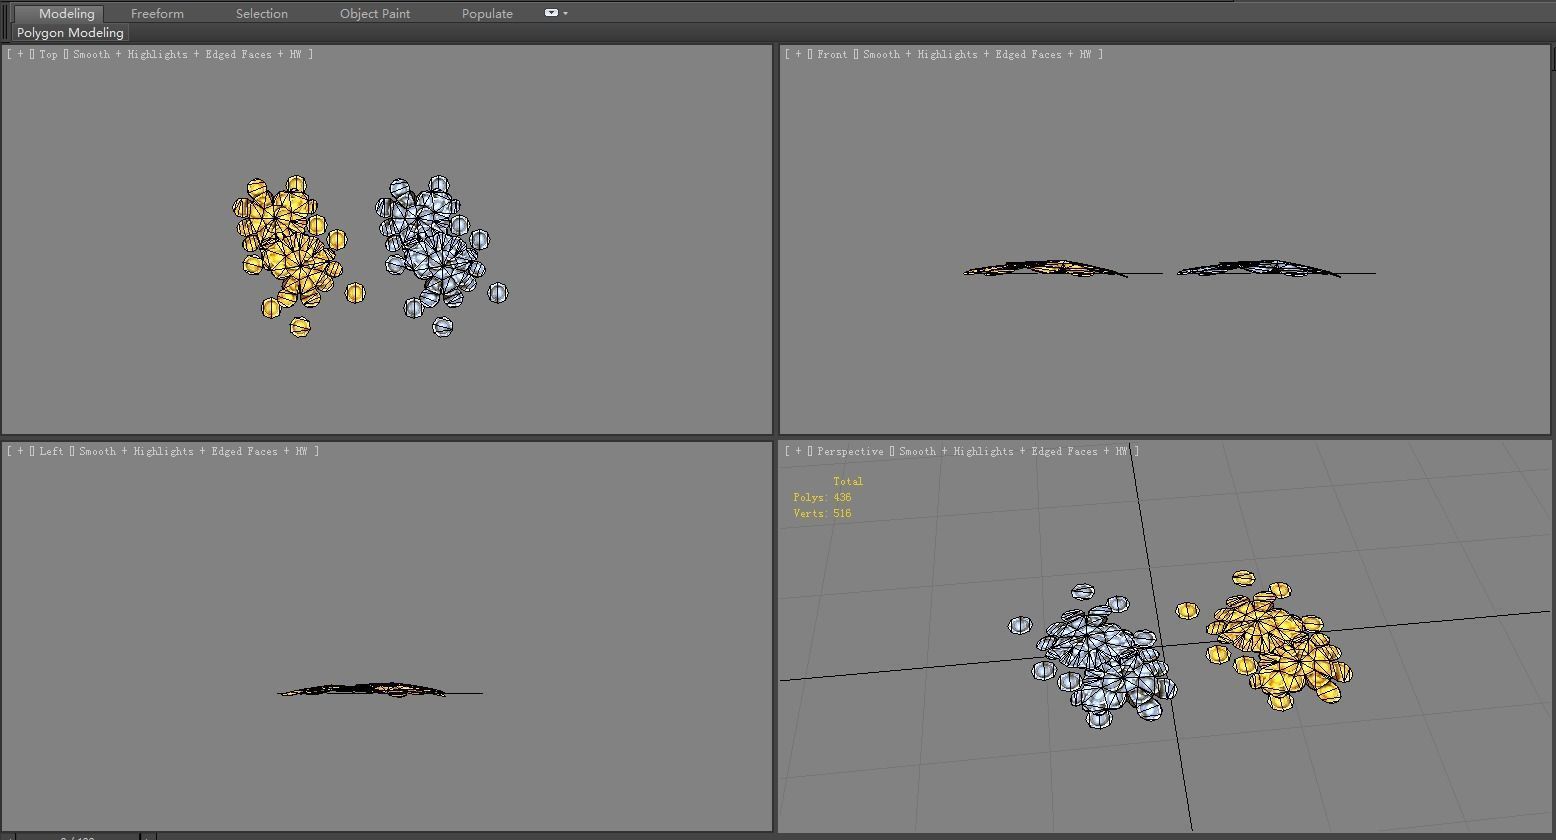1556x840 pixels.
Task: Open the Populate ribbon tab
Action: (487, 13)
